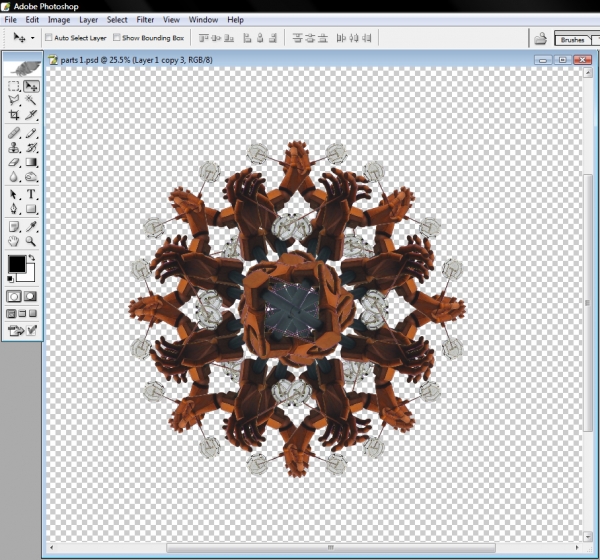Select the Slice tool
Image resolution: width=600 pixels, height=560 pixels.
tap(31, 114)
